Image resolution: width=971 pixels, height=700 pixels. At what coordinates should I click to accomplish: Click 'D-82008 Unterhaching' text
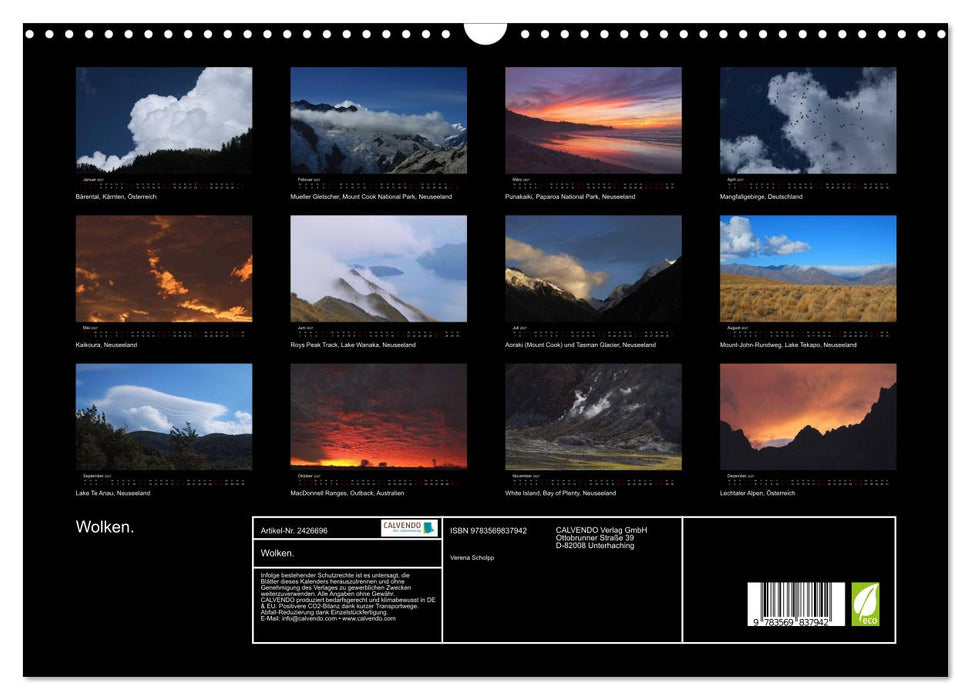tap(594, 546)
